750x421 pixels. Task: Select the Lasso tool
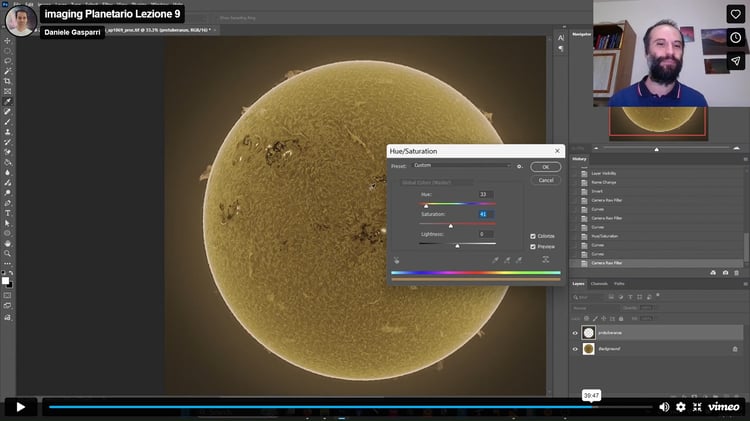pyautogui.click(x=7, y=61)
